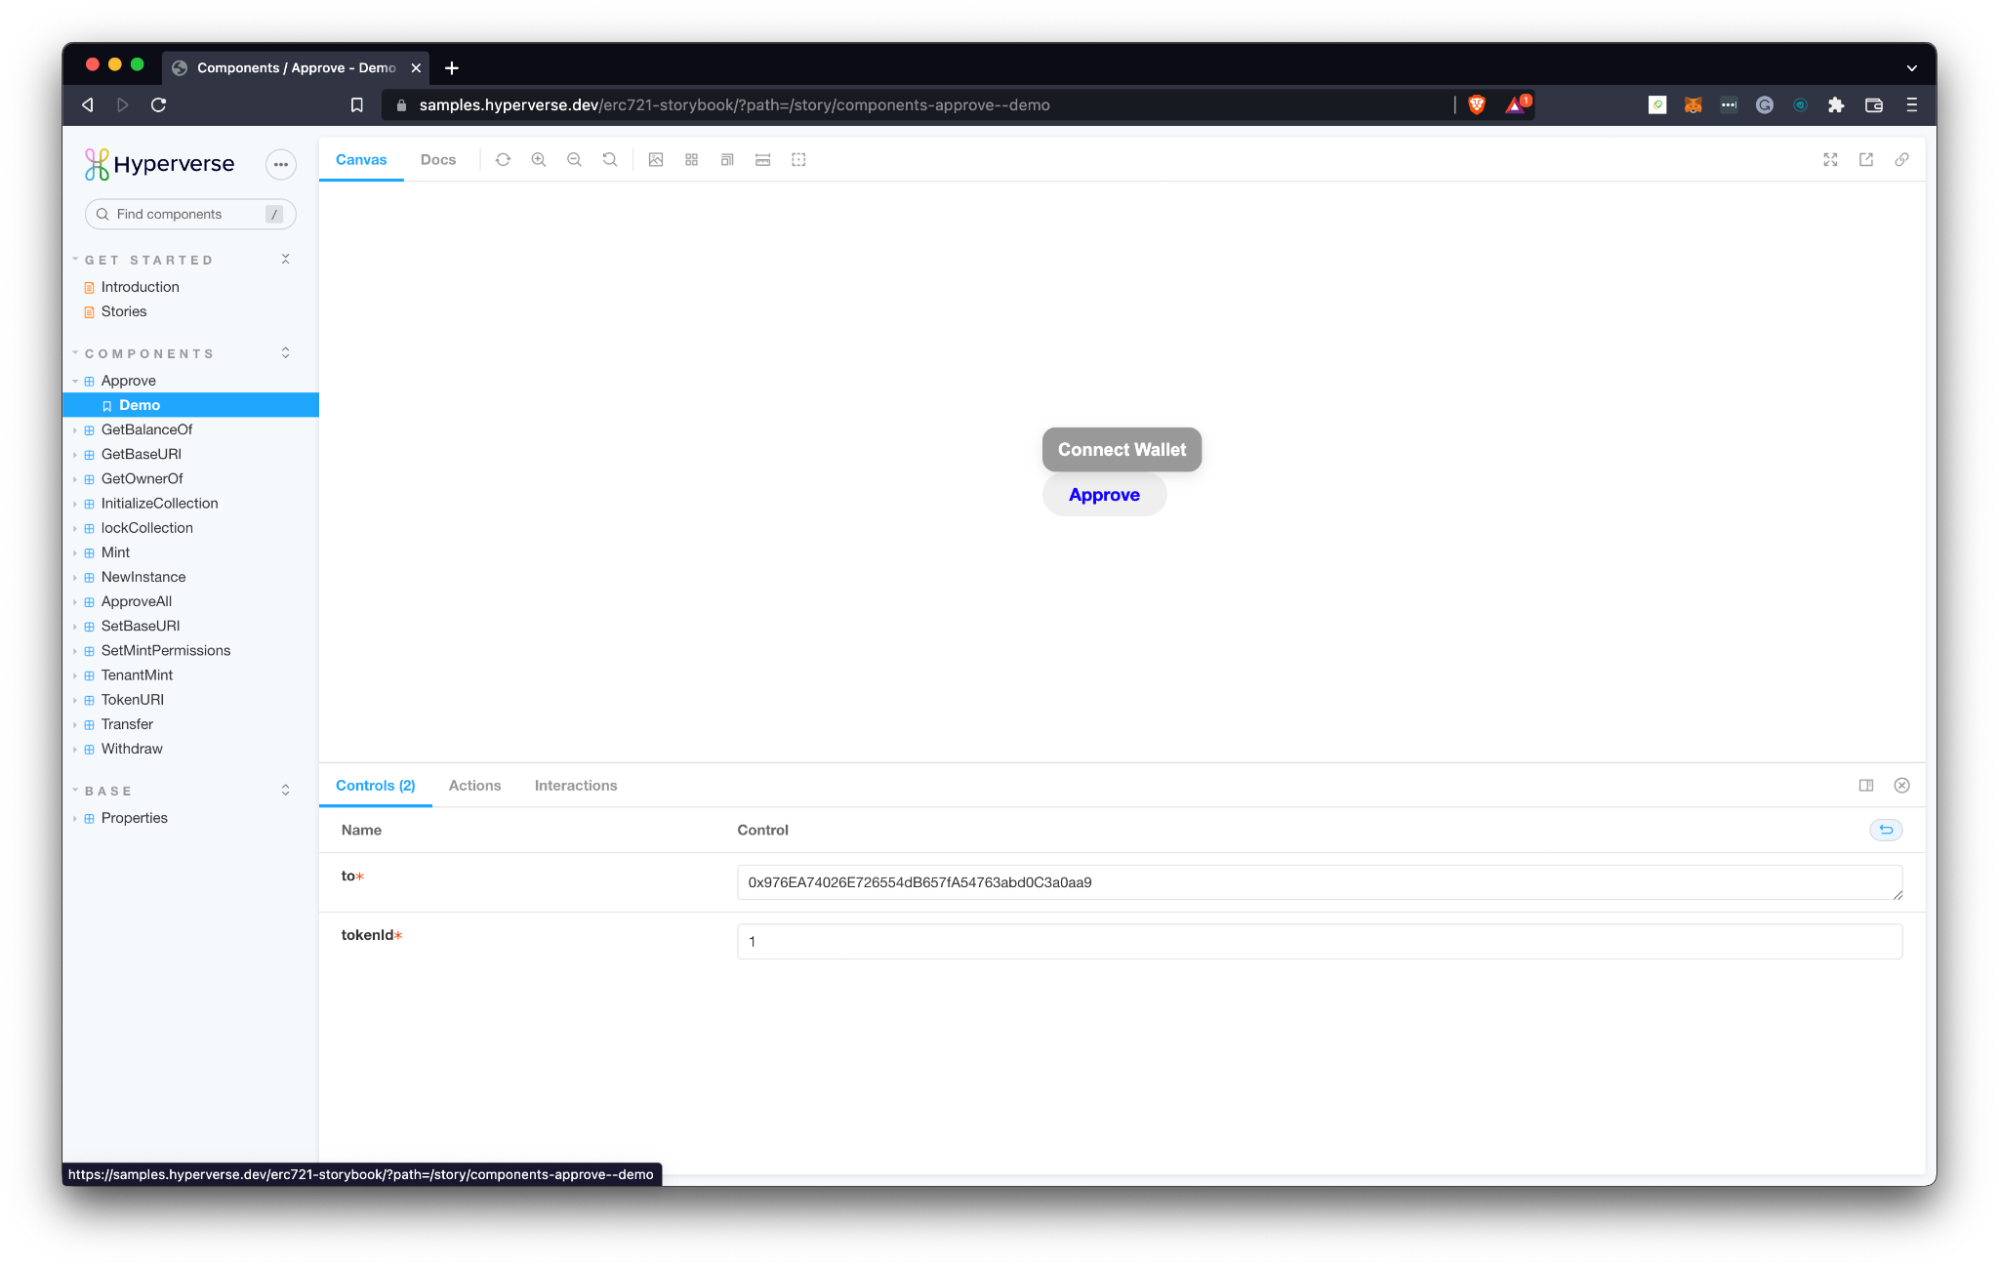The width and height of the screenshot is (1999, 1268).
Task: Select the Demo story
Action: pos(192,405)
